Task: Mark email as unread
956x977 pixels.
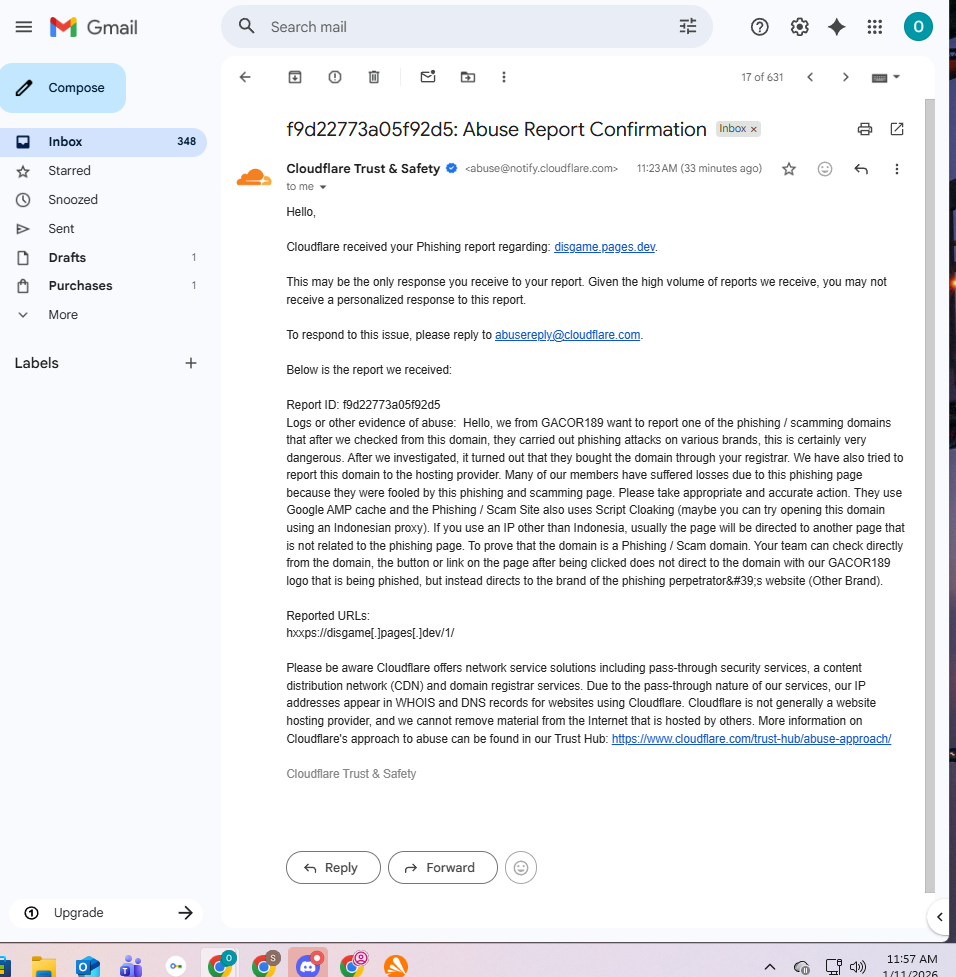Action: (x=428, y=77)
